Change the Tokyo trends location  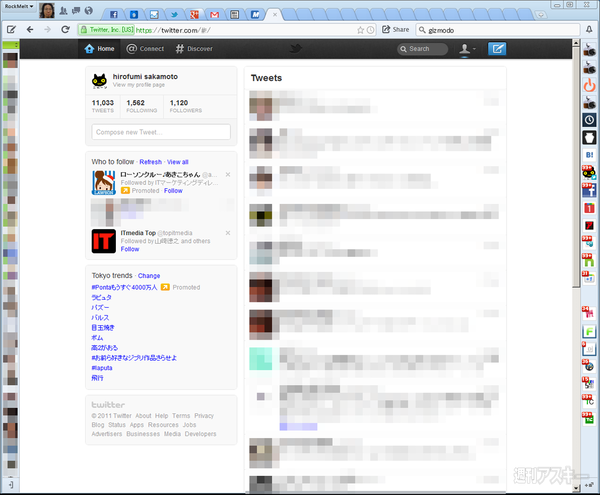(x=149, y=276)
